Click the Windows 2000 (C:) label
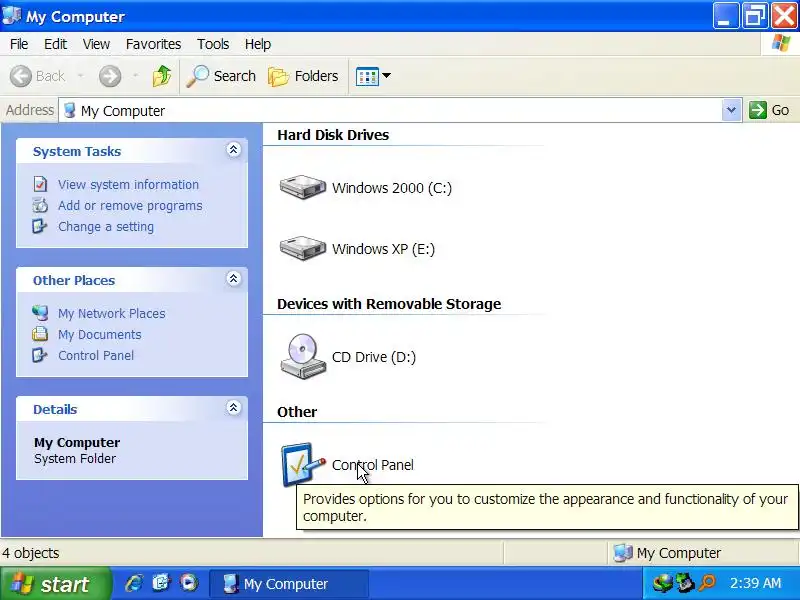The image size is (800, 600). coord(392,188)
